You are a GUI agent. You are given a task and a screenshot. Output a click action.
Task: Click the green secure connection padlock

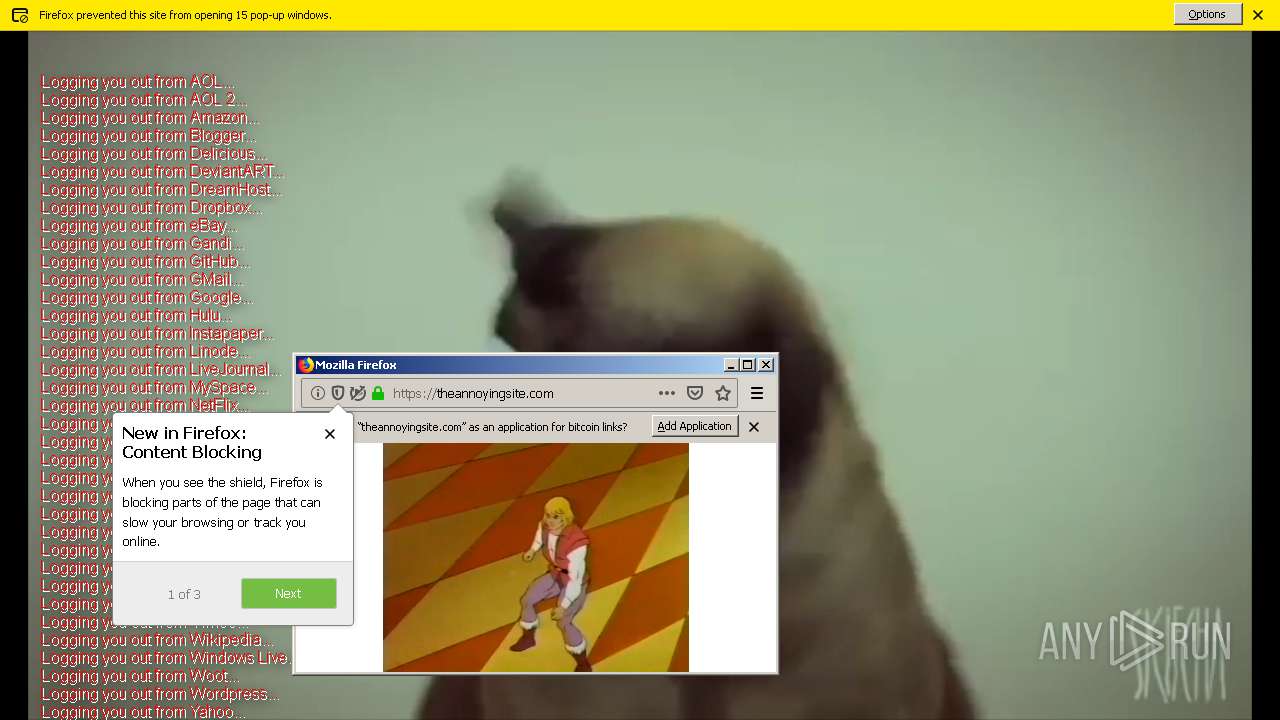click(x=377, y=393)
